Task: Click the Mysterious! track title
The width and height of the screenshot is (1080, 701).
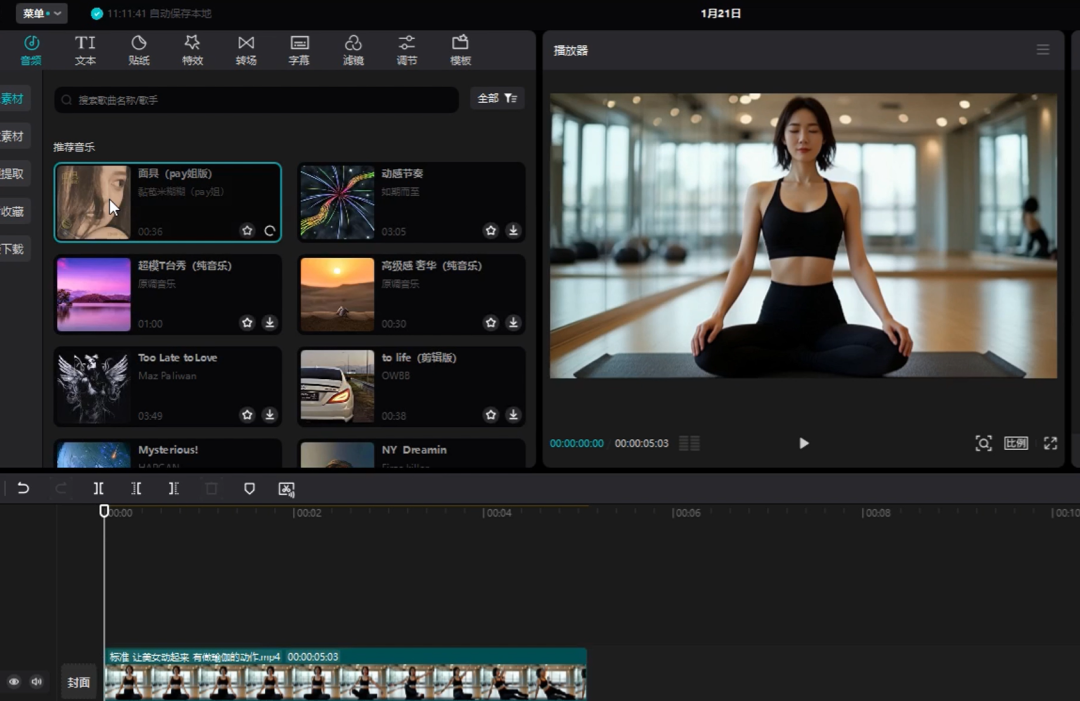Action: (x=168, y=450)
